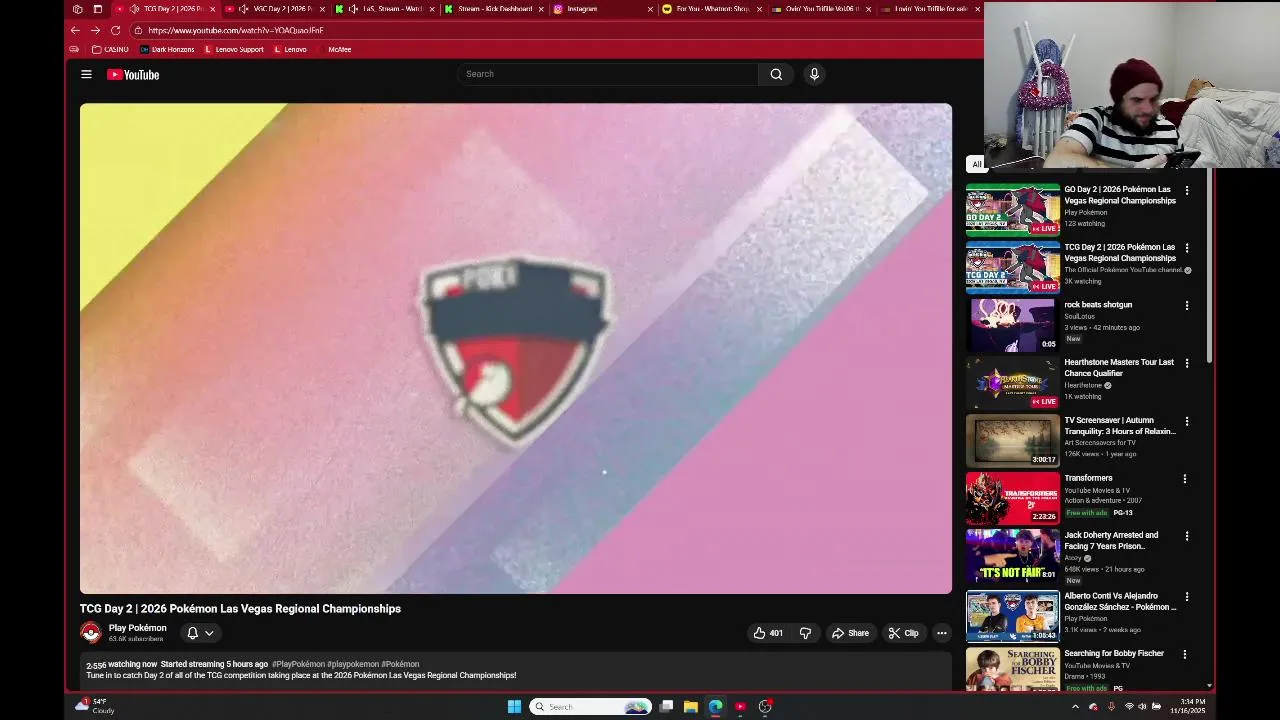Click in the YouTube search field
Viewport: 1280px width, 720px height.
[608, 74]
